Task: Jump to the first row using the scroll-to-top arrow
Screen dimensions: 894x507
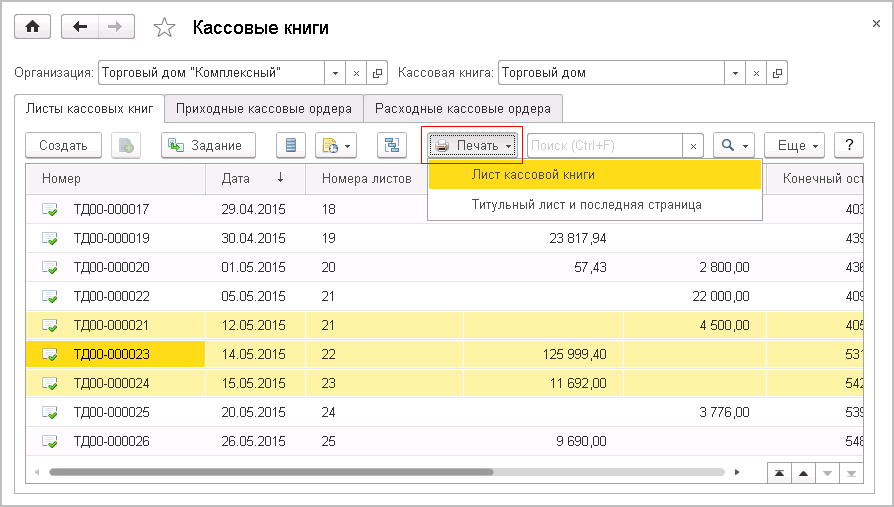Action: pyautogui.click(x=777, y=472)
